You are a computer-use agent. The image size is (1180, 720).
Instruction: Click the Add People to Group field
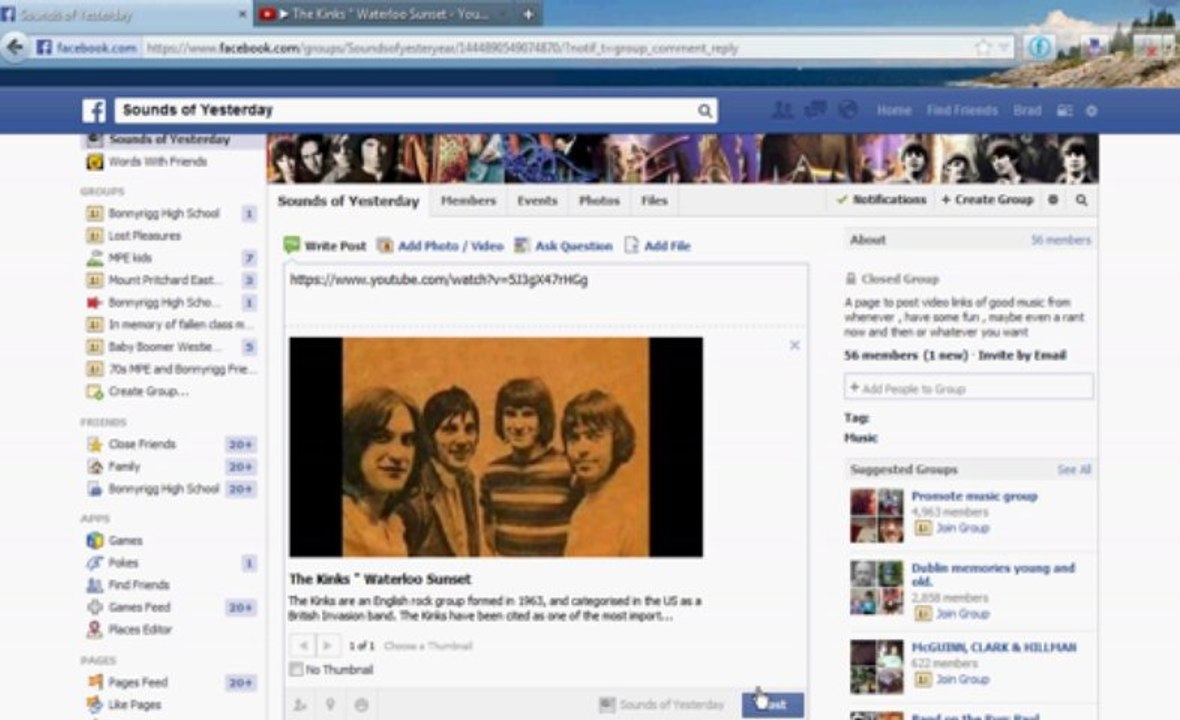(x=969, y=388)
